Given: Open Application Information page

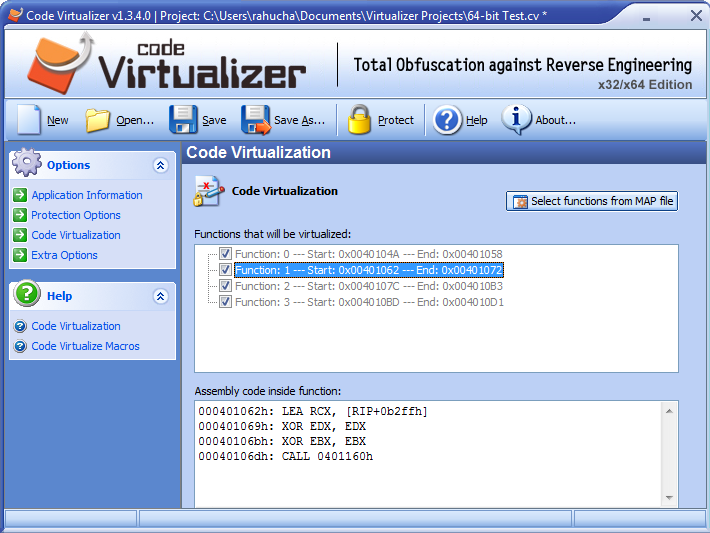Looking at the screenshot, I should click(87, 195).
